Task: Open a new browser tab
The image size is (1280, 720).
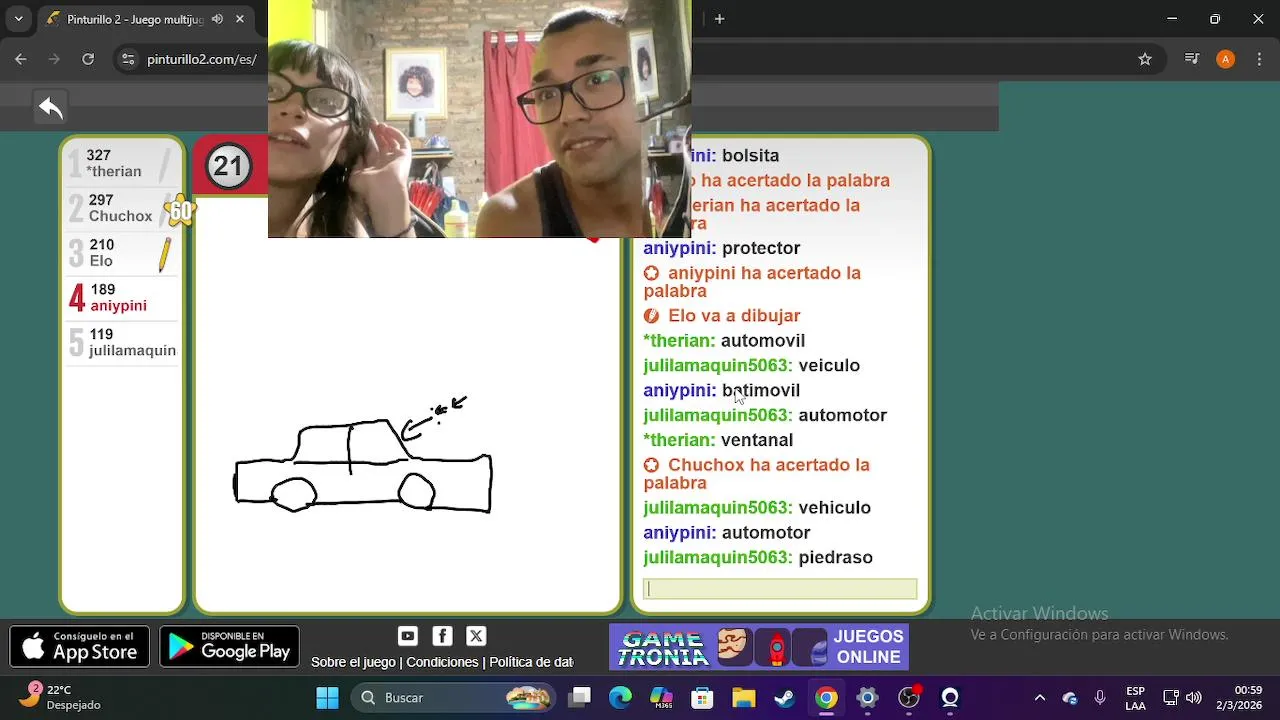Action: point(719,19)
